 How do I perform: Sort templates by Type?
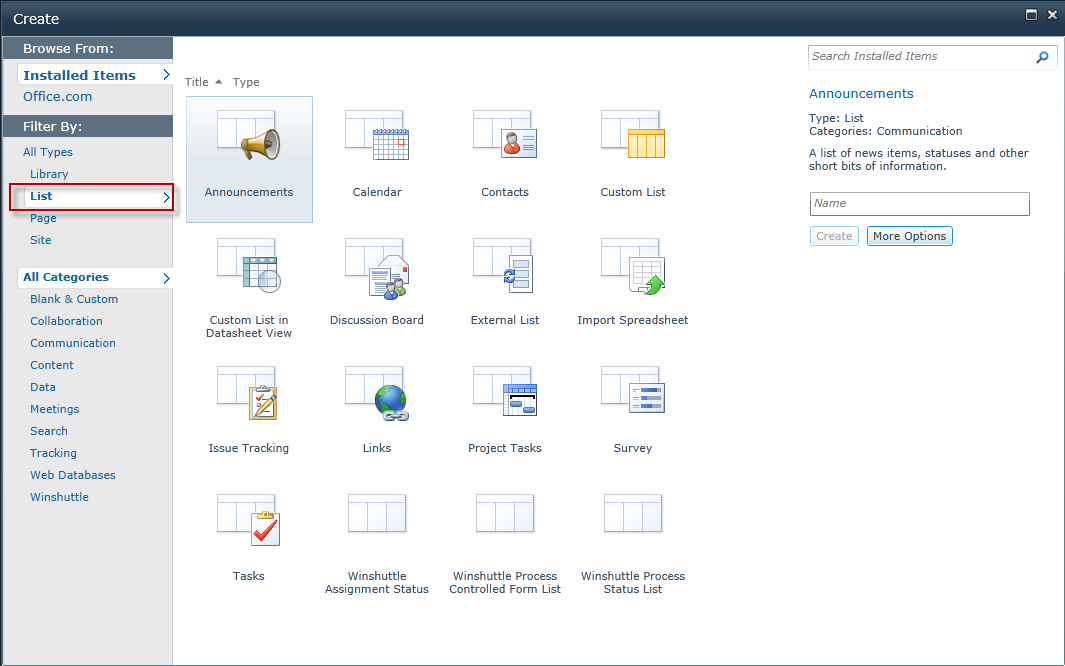pyautogui.click(x=246, y=82)
